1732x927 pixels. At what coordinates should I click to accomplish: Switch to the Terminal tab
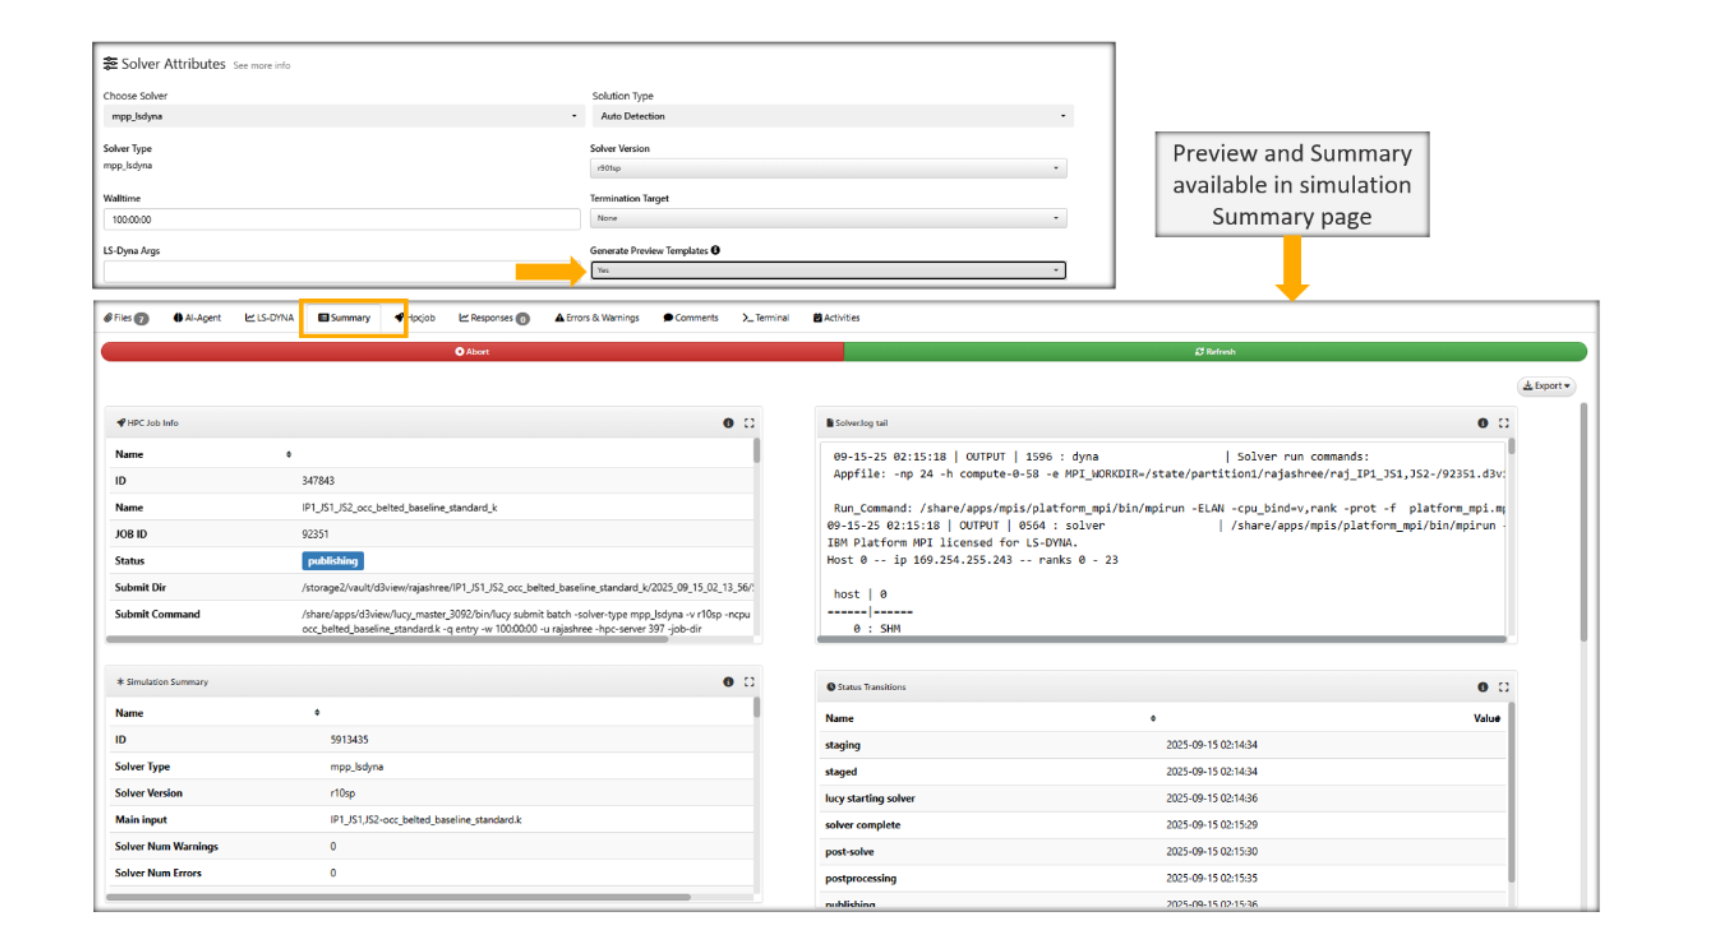click(766, 318)
